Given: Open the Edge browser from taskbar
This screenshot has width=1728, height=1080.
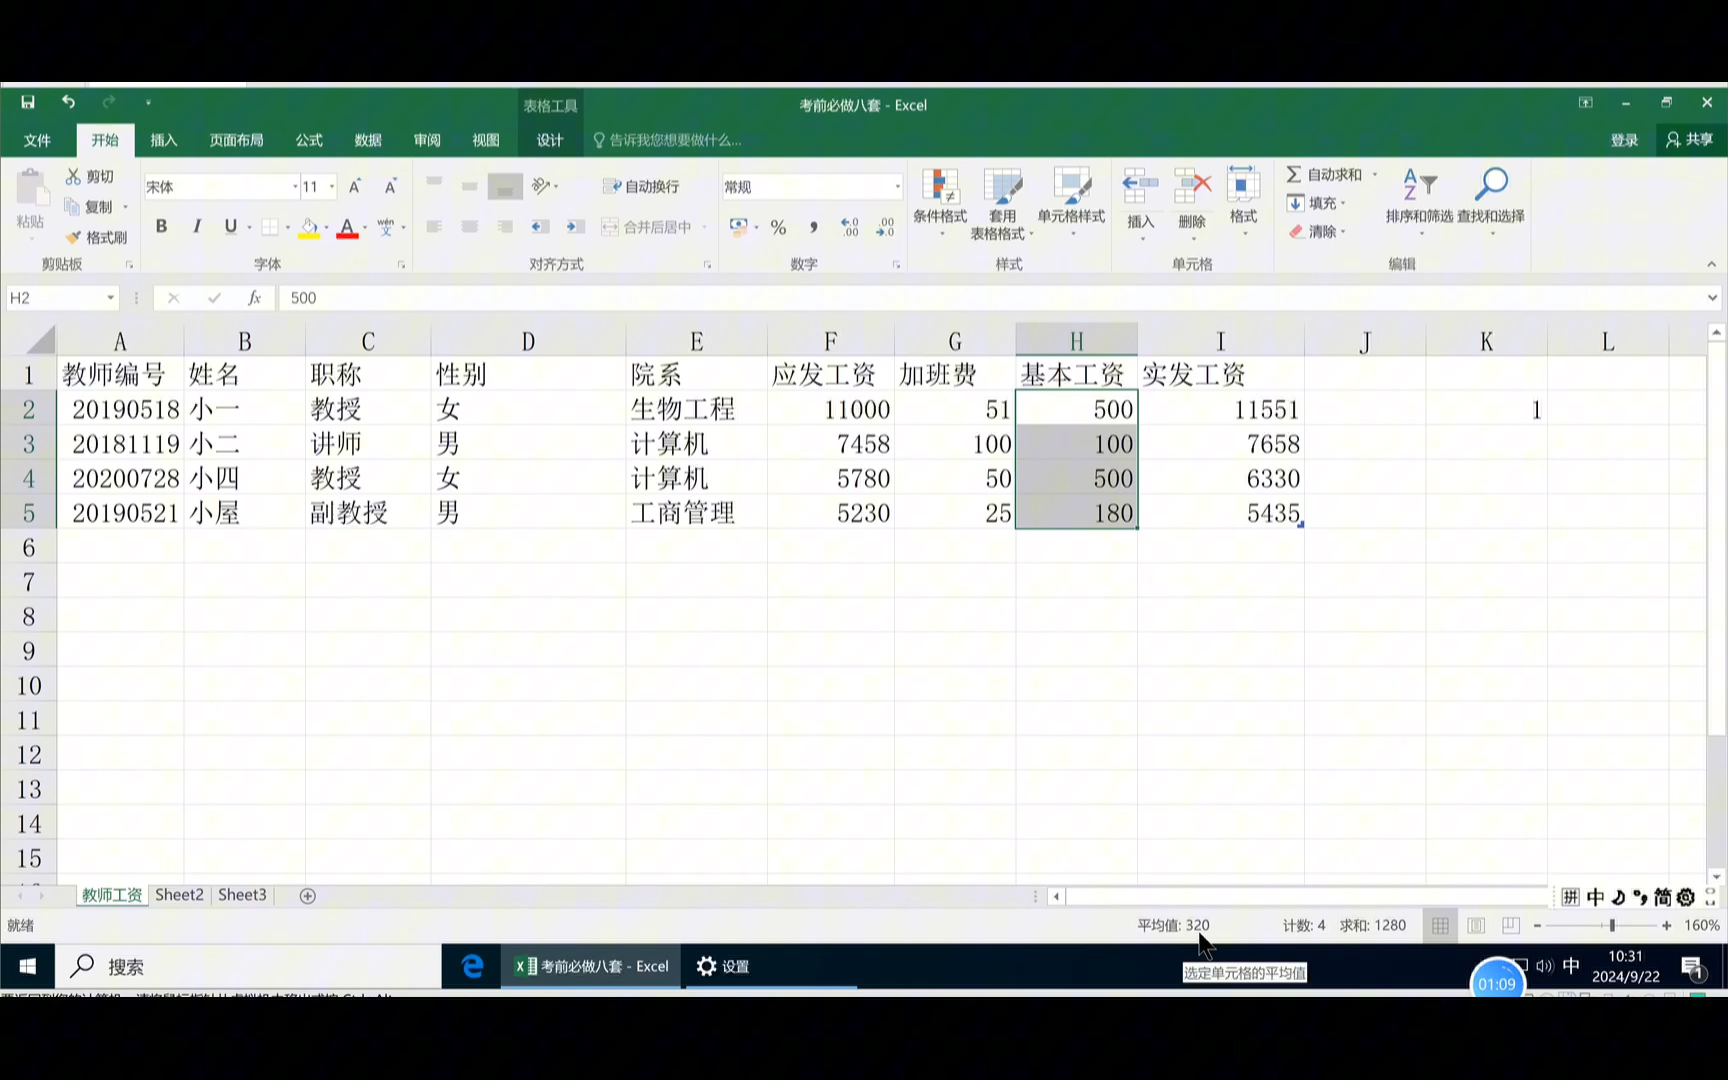Looking at the screenshot, I should pyautogui.click(x=472, y=966).
